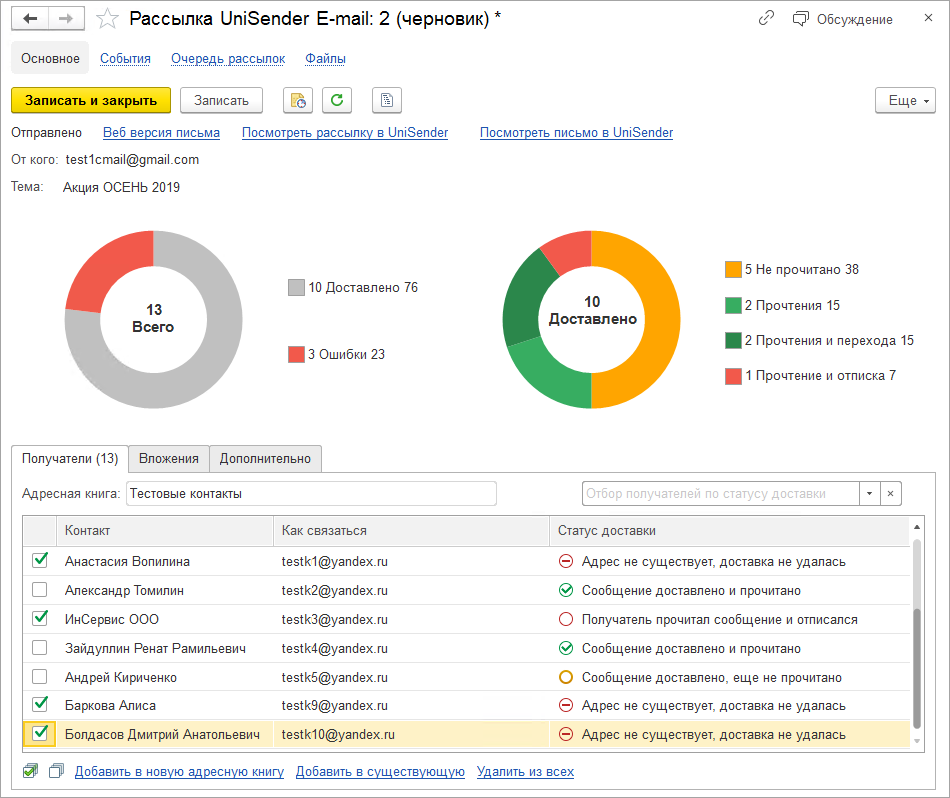Click Добавить в новую адресную книгу link
The image size is (950, 798).
click(179, 772)
